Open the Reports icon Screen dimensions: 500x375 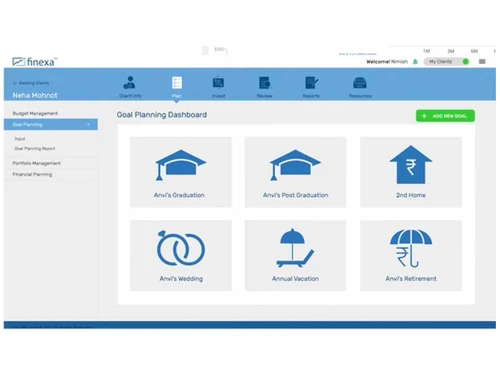pos(311,83)
